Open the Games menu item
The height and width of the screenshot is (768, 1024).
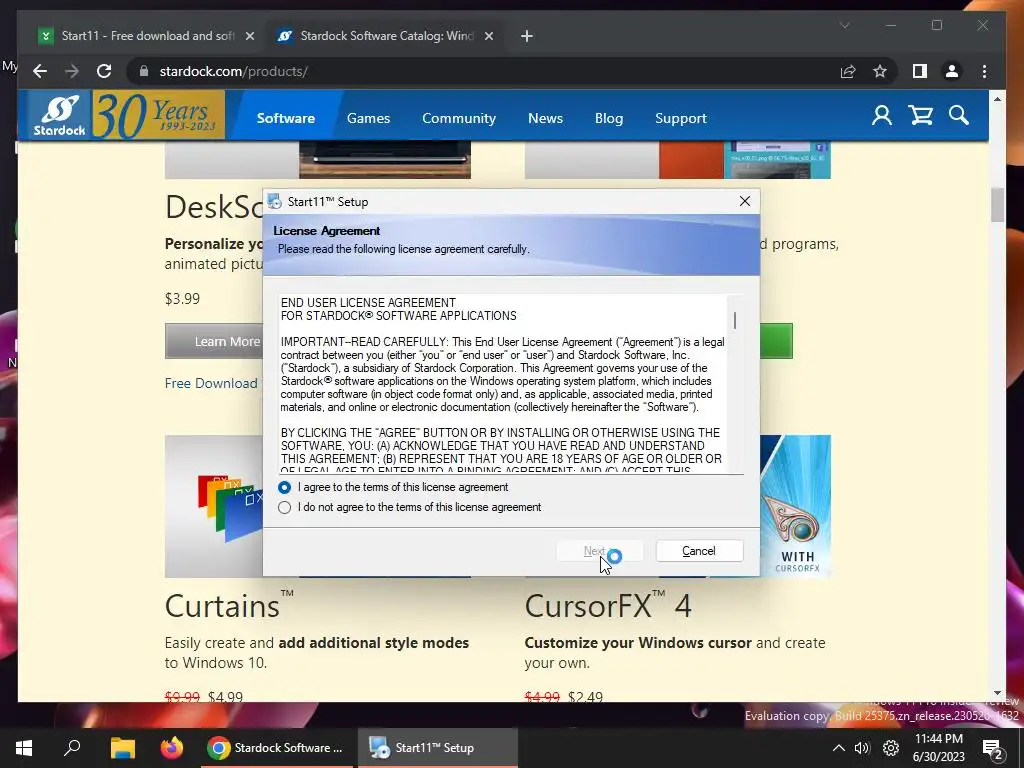tap(368, 118)
